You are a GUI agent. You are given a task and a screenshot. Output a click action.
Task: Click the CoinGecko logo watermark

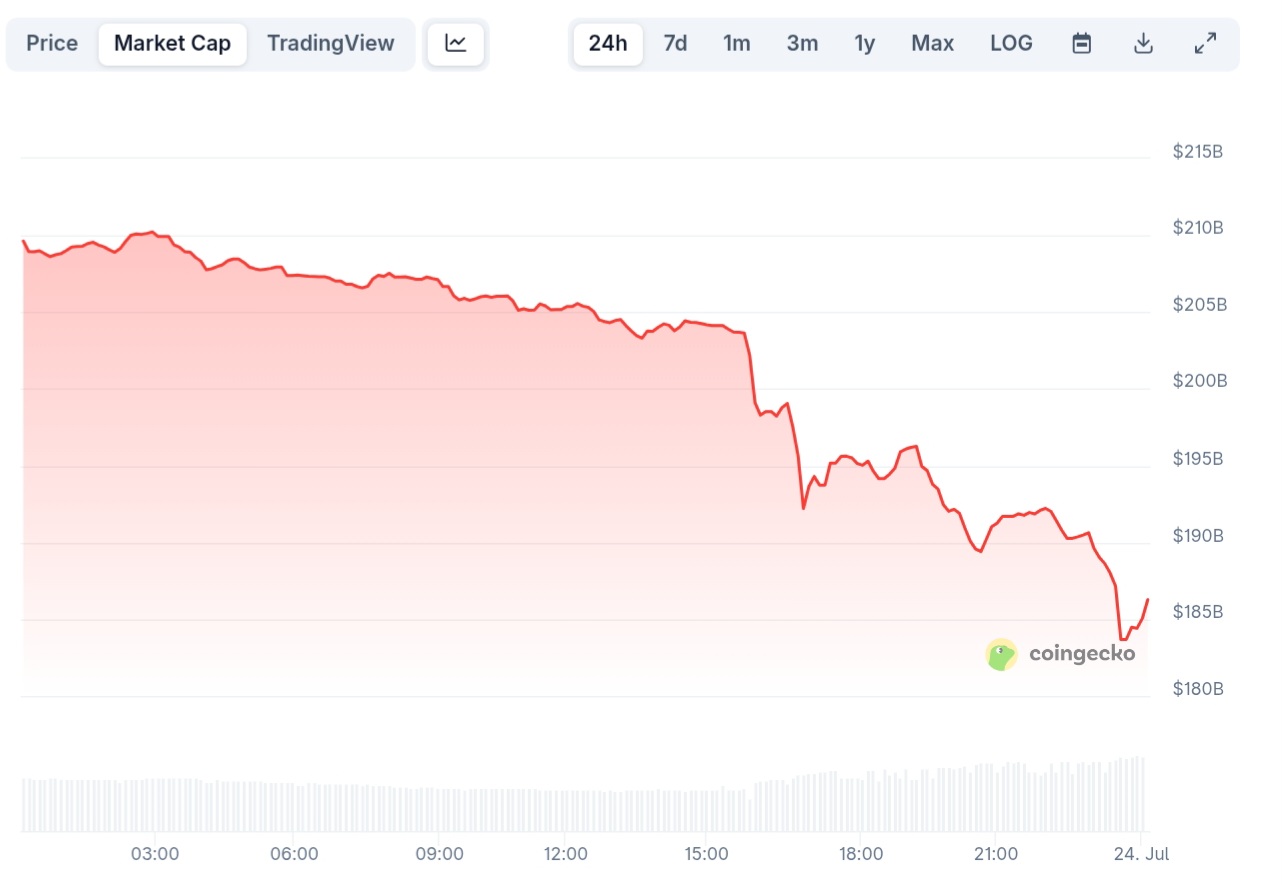(x=1061, y=654)
